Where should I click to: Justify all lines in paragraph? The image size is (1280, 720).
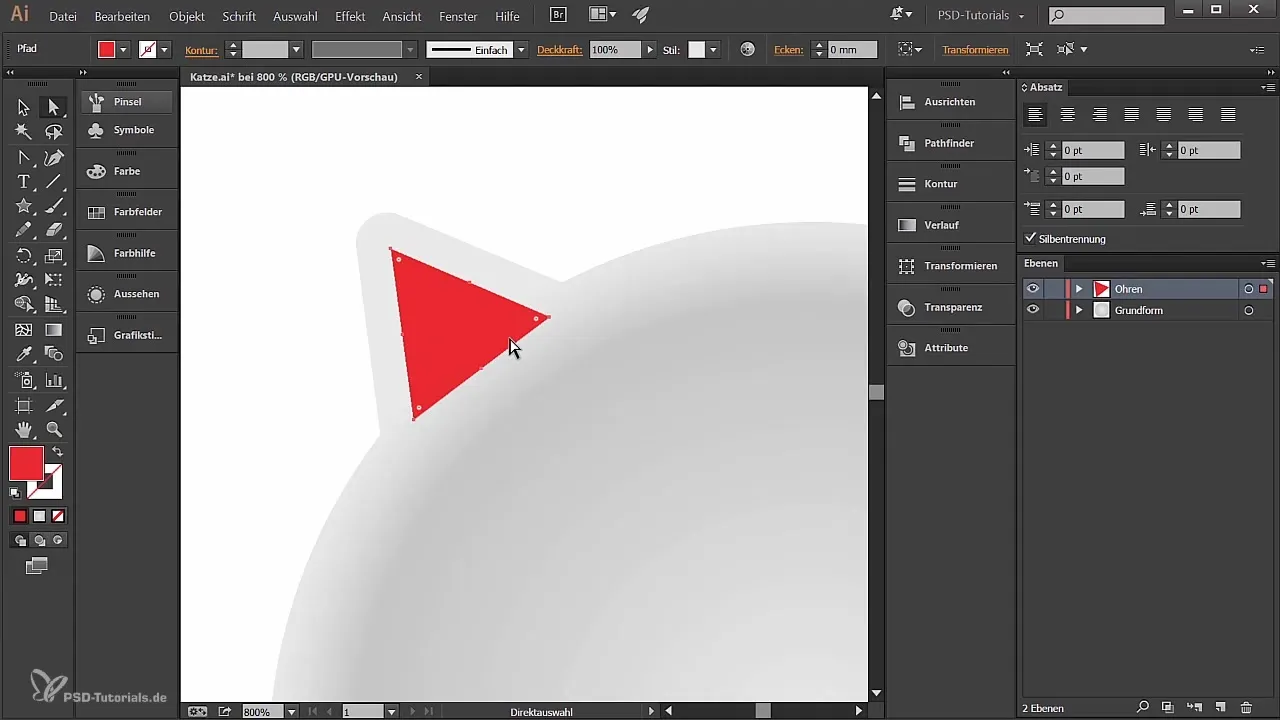pyautogui.click(x=1228, y=115)
